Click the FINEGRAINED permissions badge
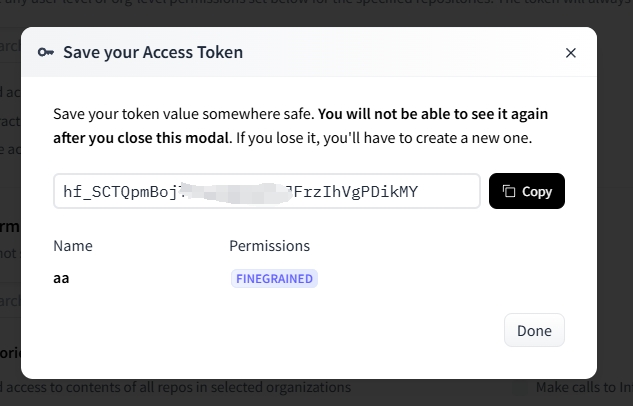Screen dimensions: 633x406 (274, 278)
